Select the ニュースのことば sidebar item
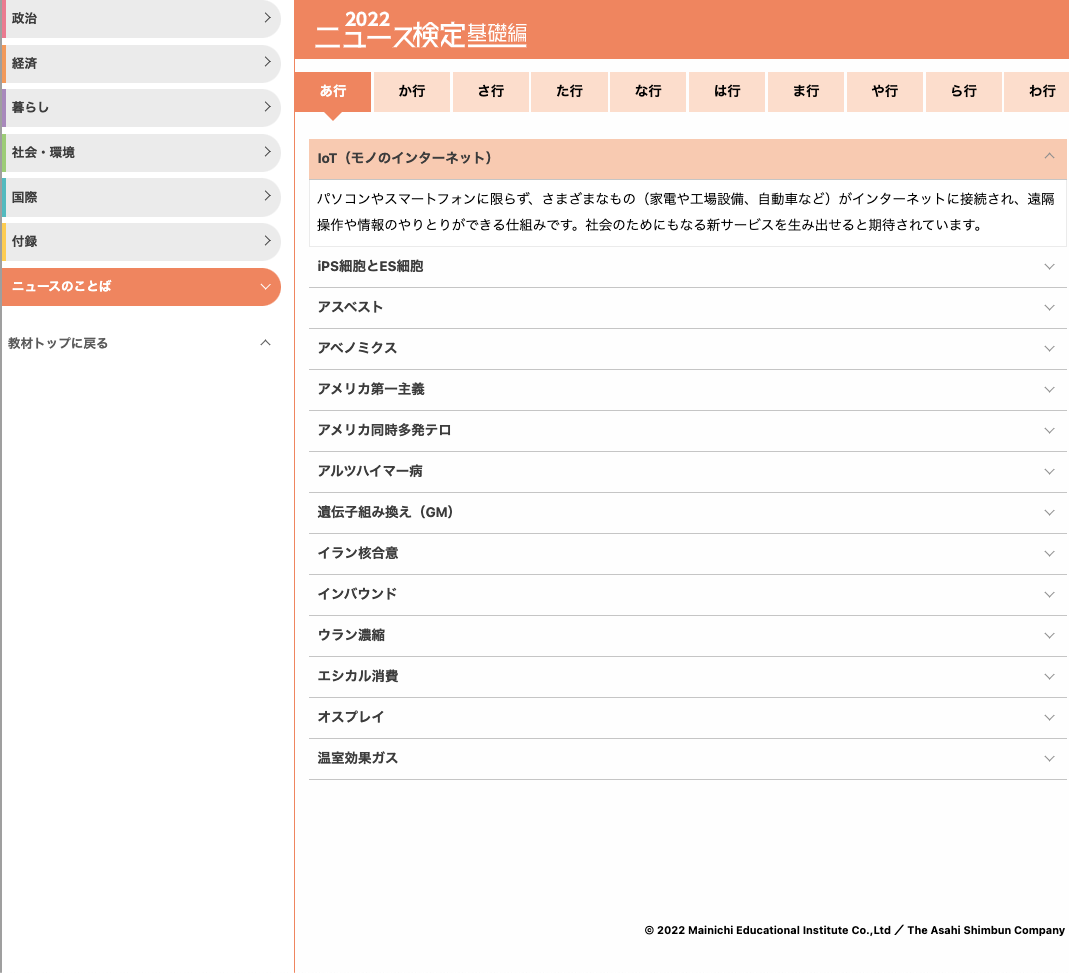The image size is (1069, 973). pos(141,286)
